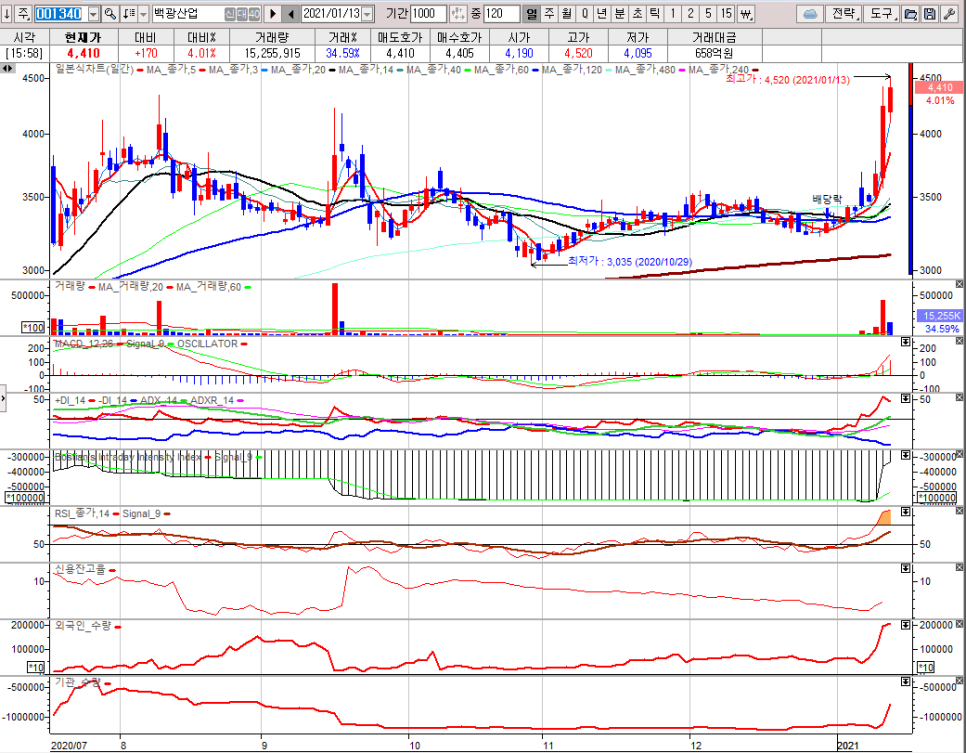Close the MACD panel with its X icon

959,341
